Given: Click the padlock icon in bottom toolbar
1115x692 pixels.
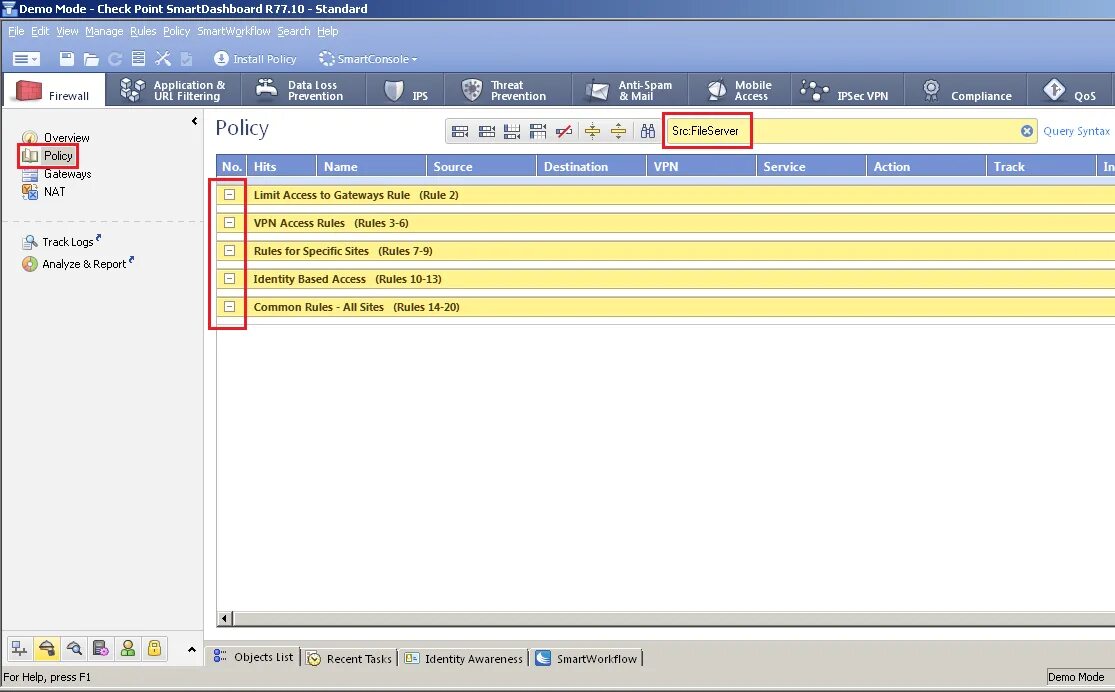Looking at the screenshot, I should point(154,648).
